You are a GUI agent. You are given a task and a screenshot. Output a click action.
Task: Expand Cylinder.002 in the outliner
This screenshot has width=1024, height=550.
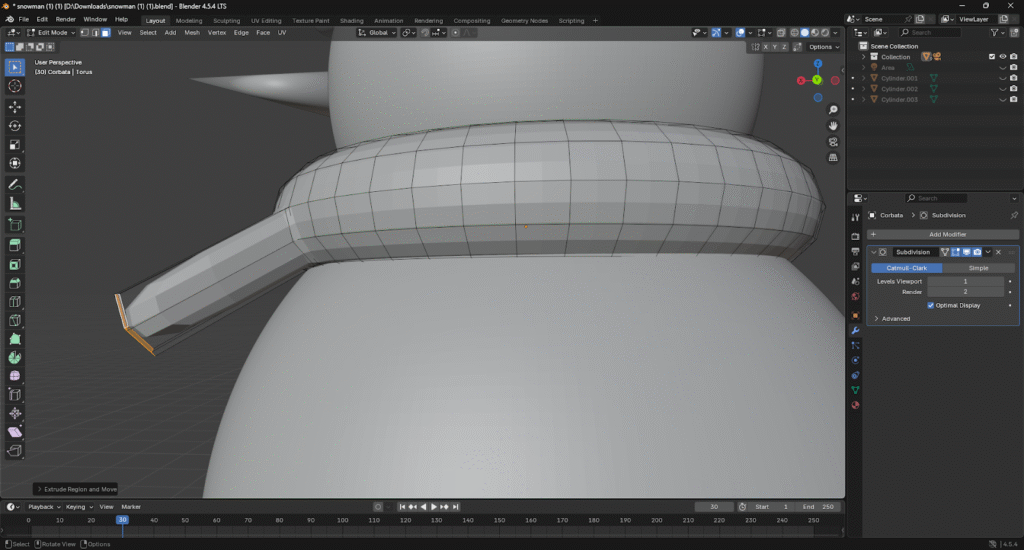864,89
